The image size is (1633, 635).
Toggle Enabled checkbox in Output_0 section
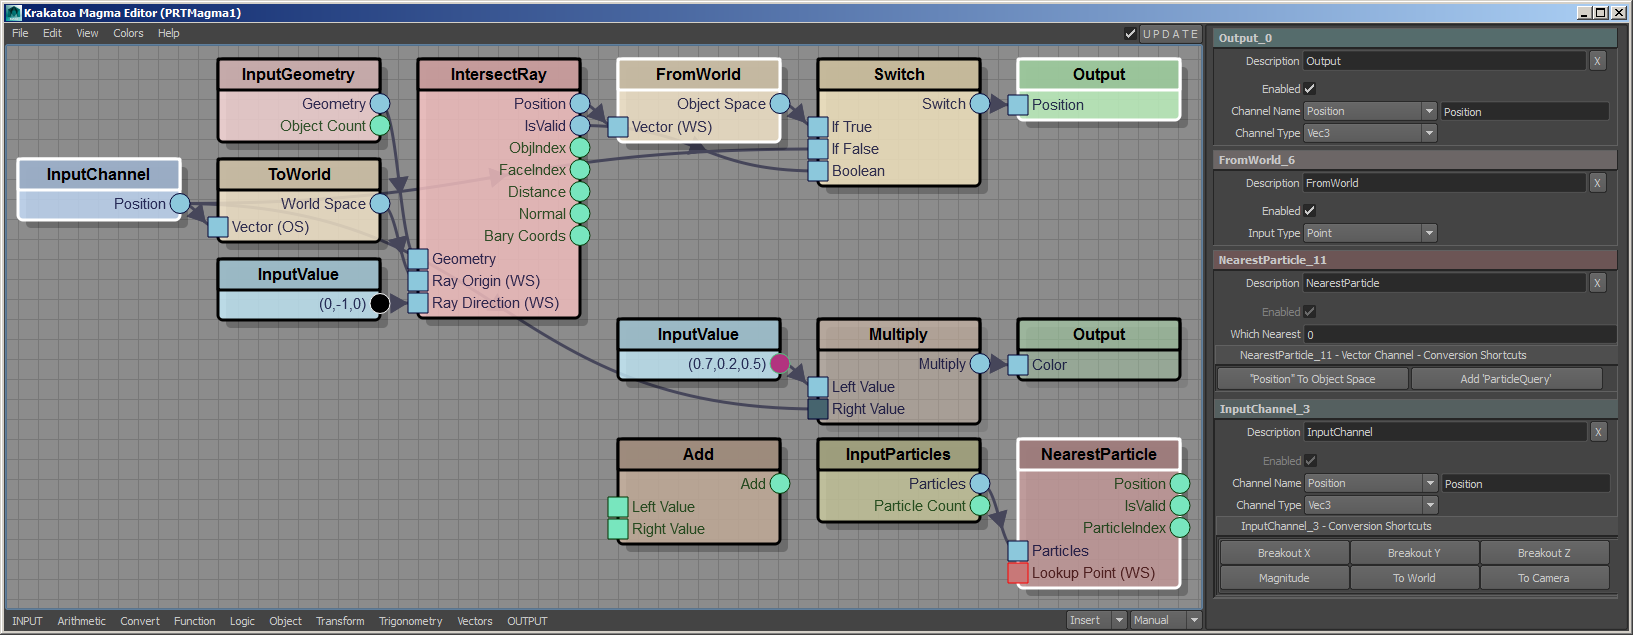click(x=1310, y=89)
